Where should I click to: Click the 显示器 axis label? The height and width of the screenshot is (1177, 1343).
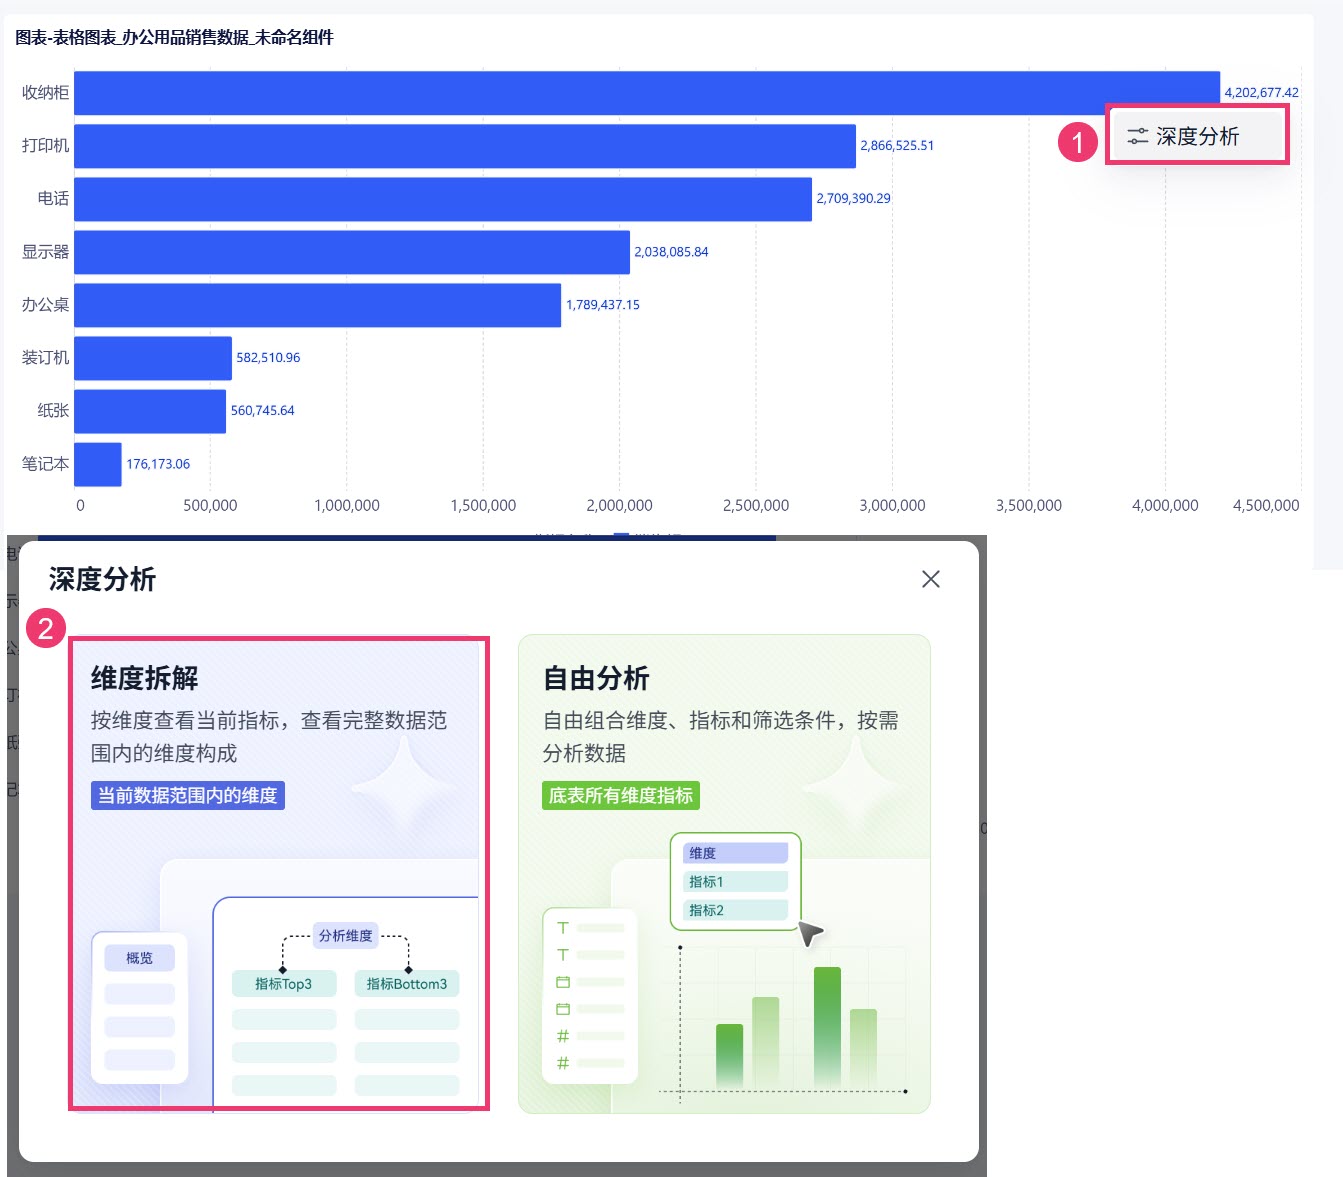click(x=46, y=252)
